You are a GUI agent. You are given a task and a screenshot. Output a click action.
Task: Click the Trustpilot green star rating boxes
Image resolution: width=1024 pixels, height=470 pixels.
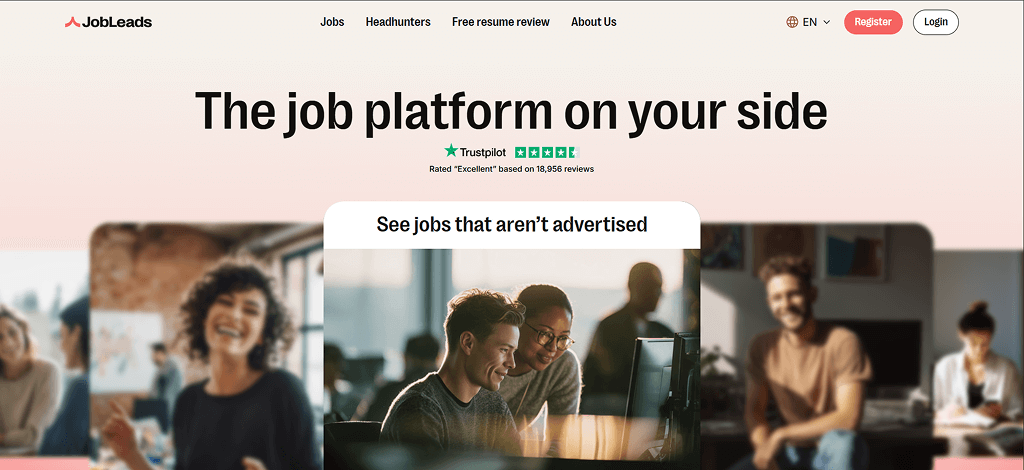click(x=547, y=152)
